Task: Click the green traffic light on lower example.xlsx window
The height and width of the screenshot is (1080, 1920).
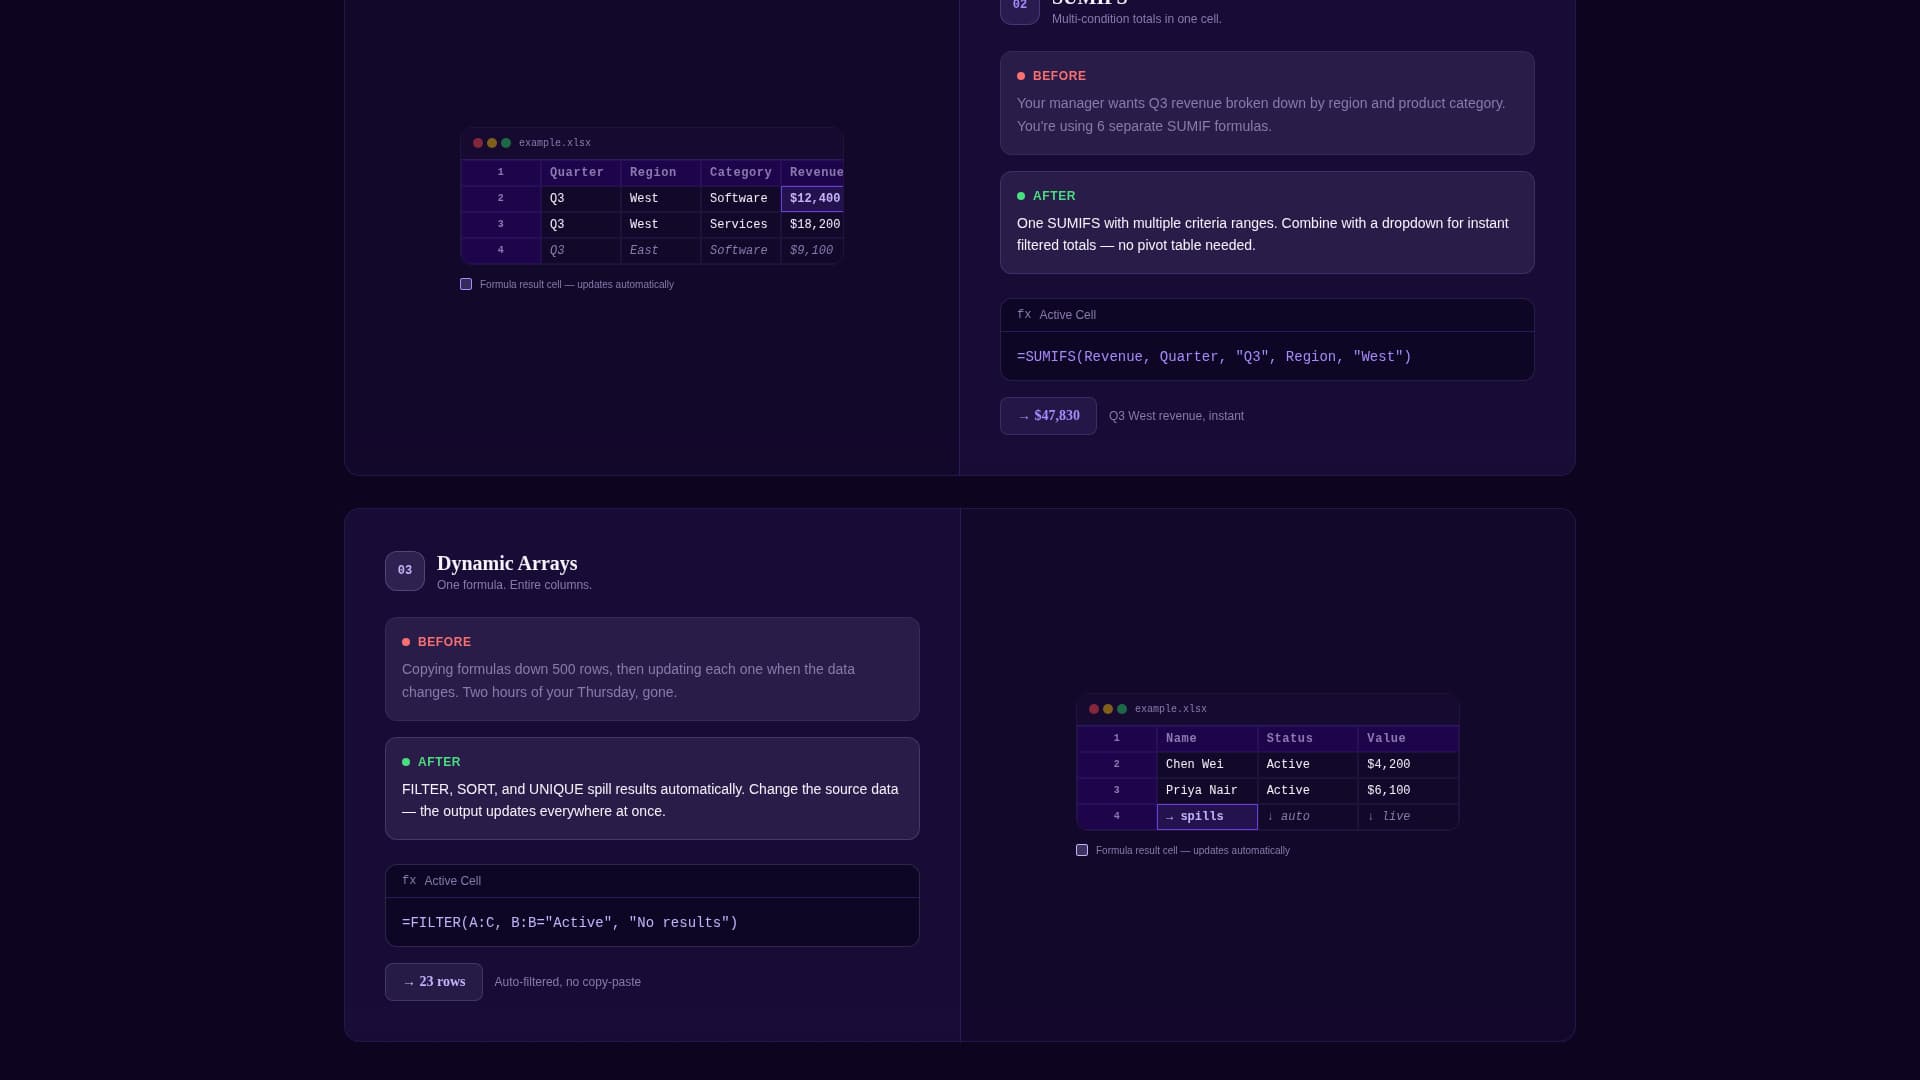Action: [x=1121, y=709]
